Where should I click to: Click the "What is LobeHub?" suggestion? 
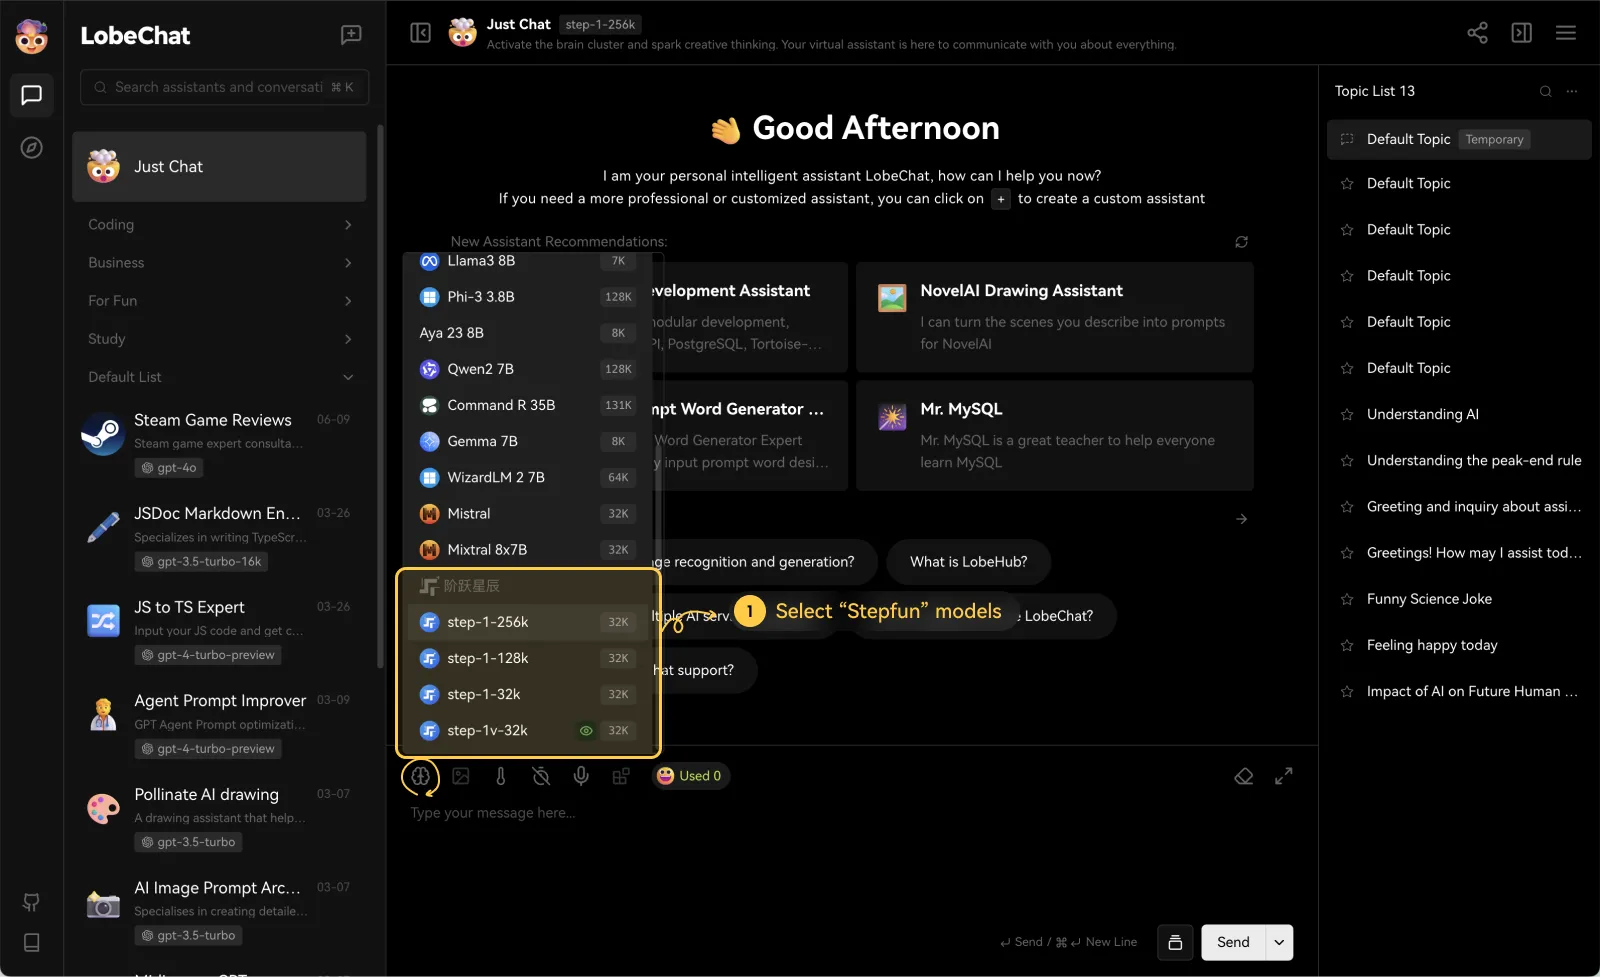coord(968,562)
